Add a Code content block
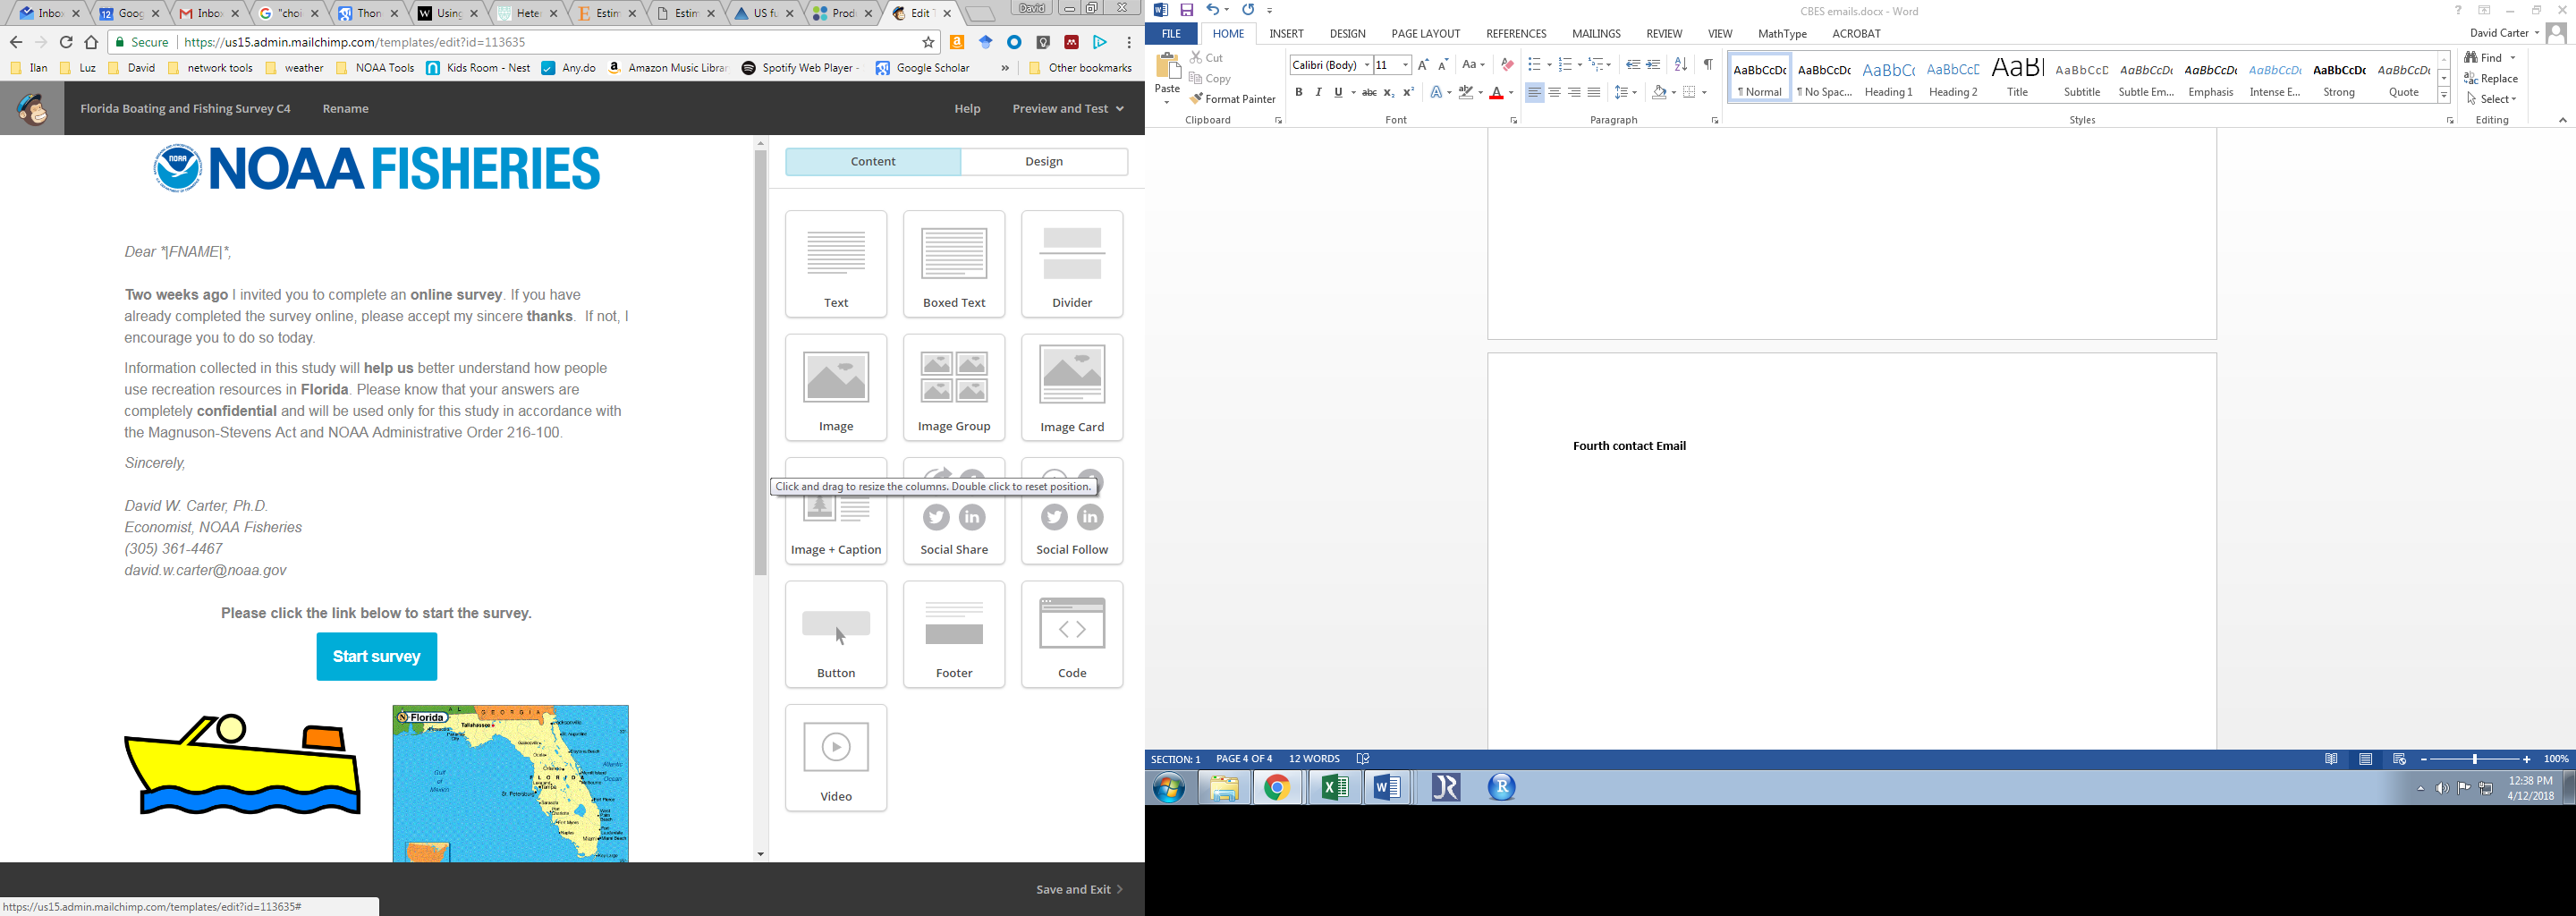Screen dimensions: 2576x916 (1072, 635)
